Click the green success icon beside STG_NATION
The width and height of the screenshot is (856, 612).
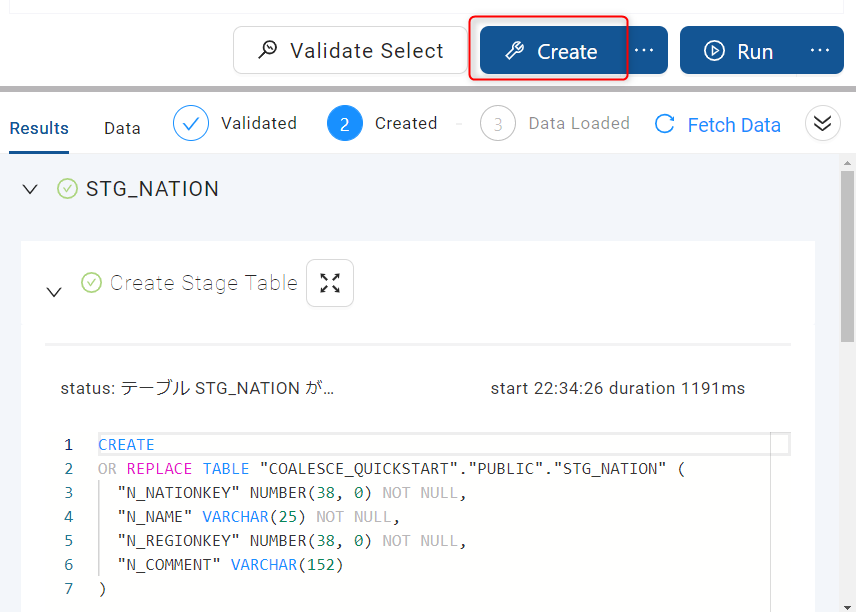click(67, 188)
